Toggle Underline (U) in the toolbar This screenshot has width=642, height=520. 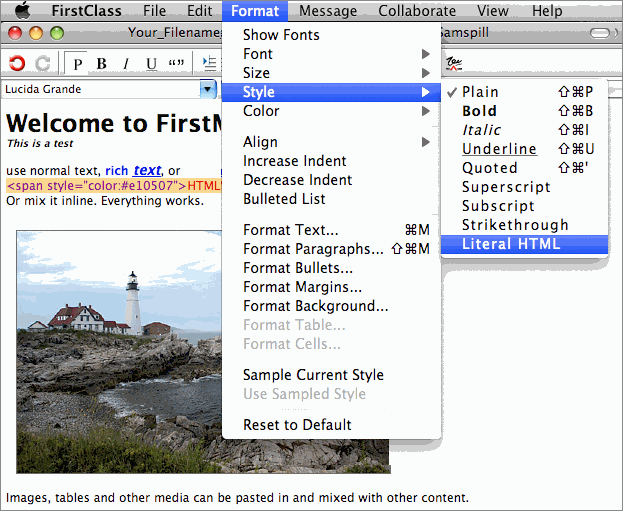coord(151,63)
